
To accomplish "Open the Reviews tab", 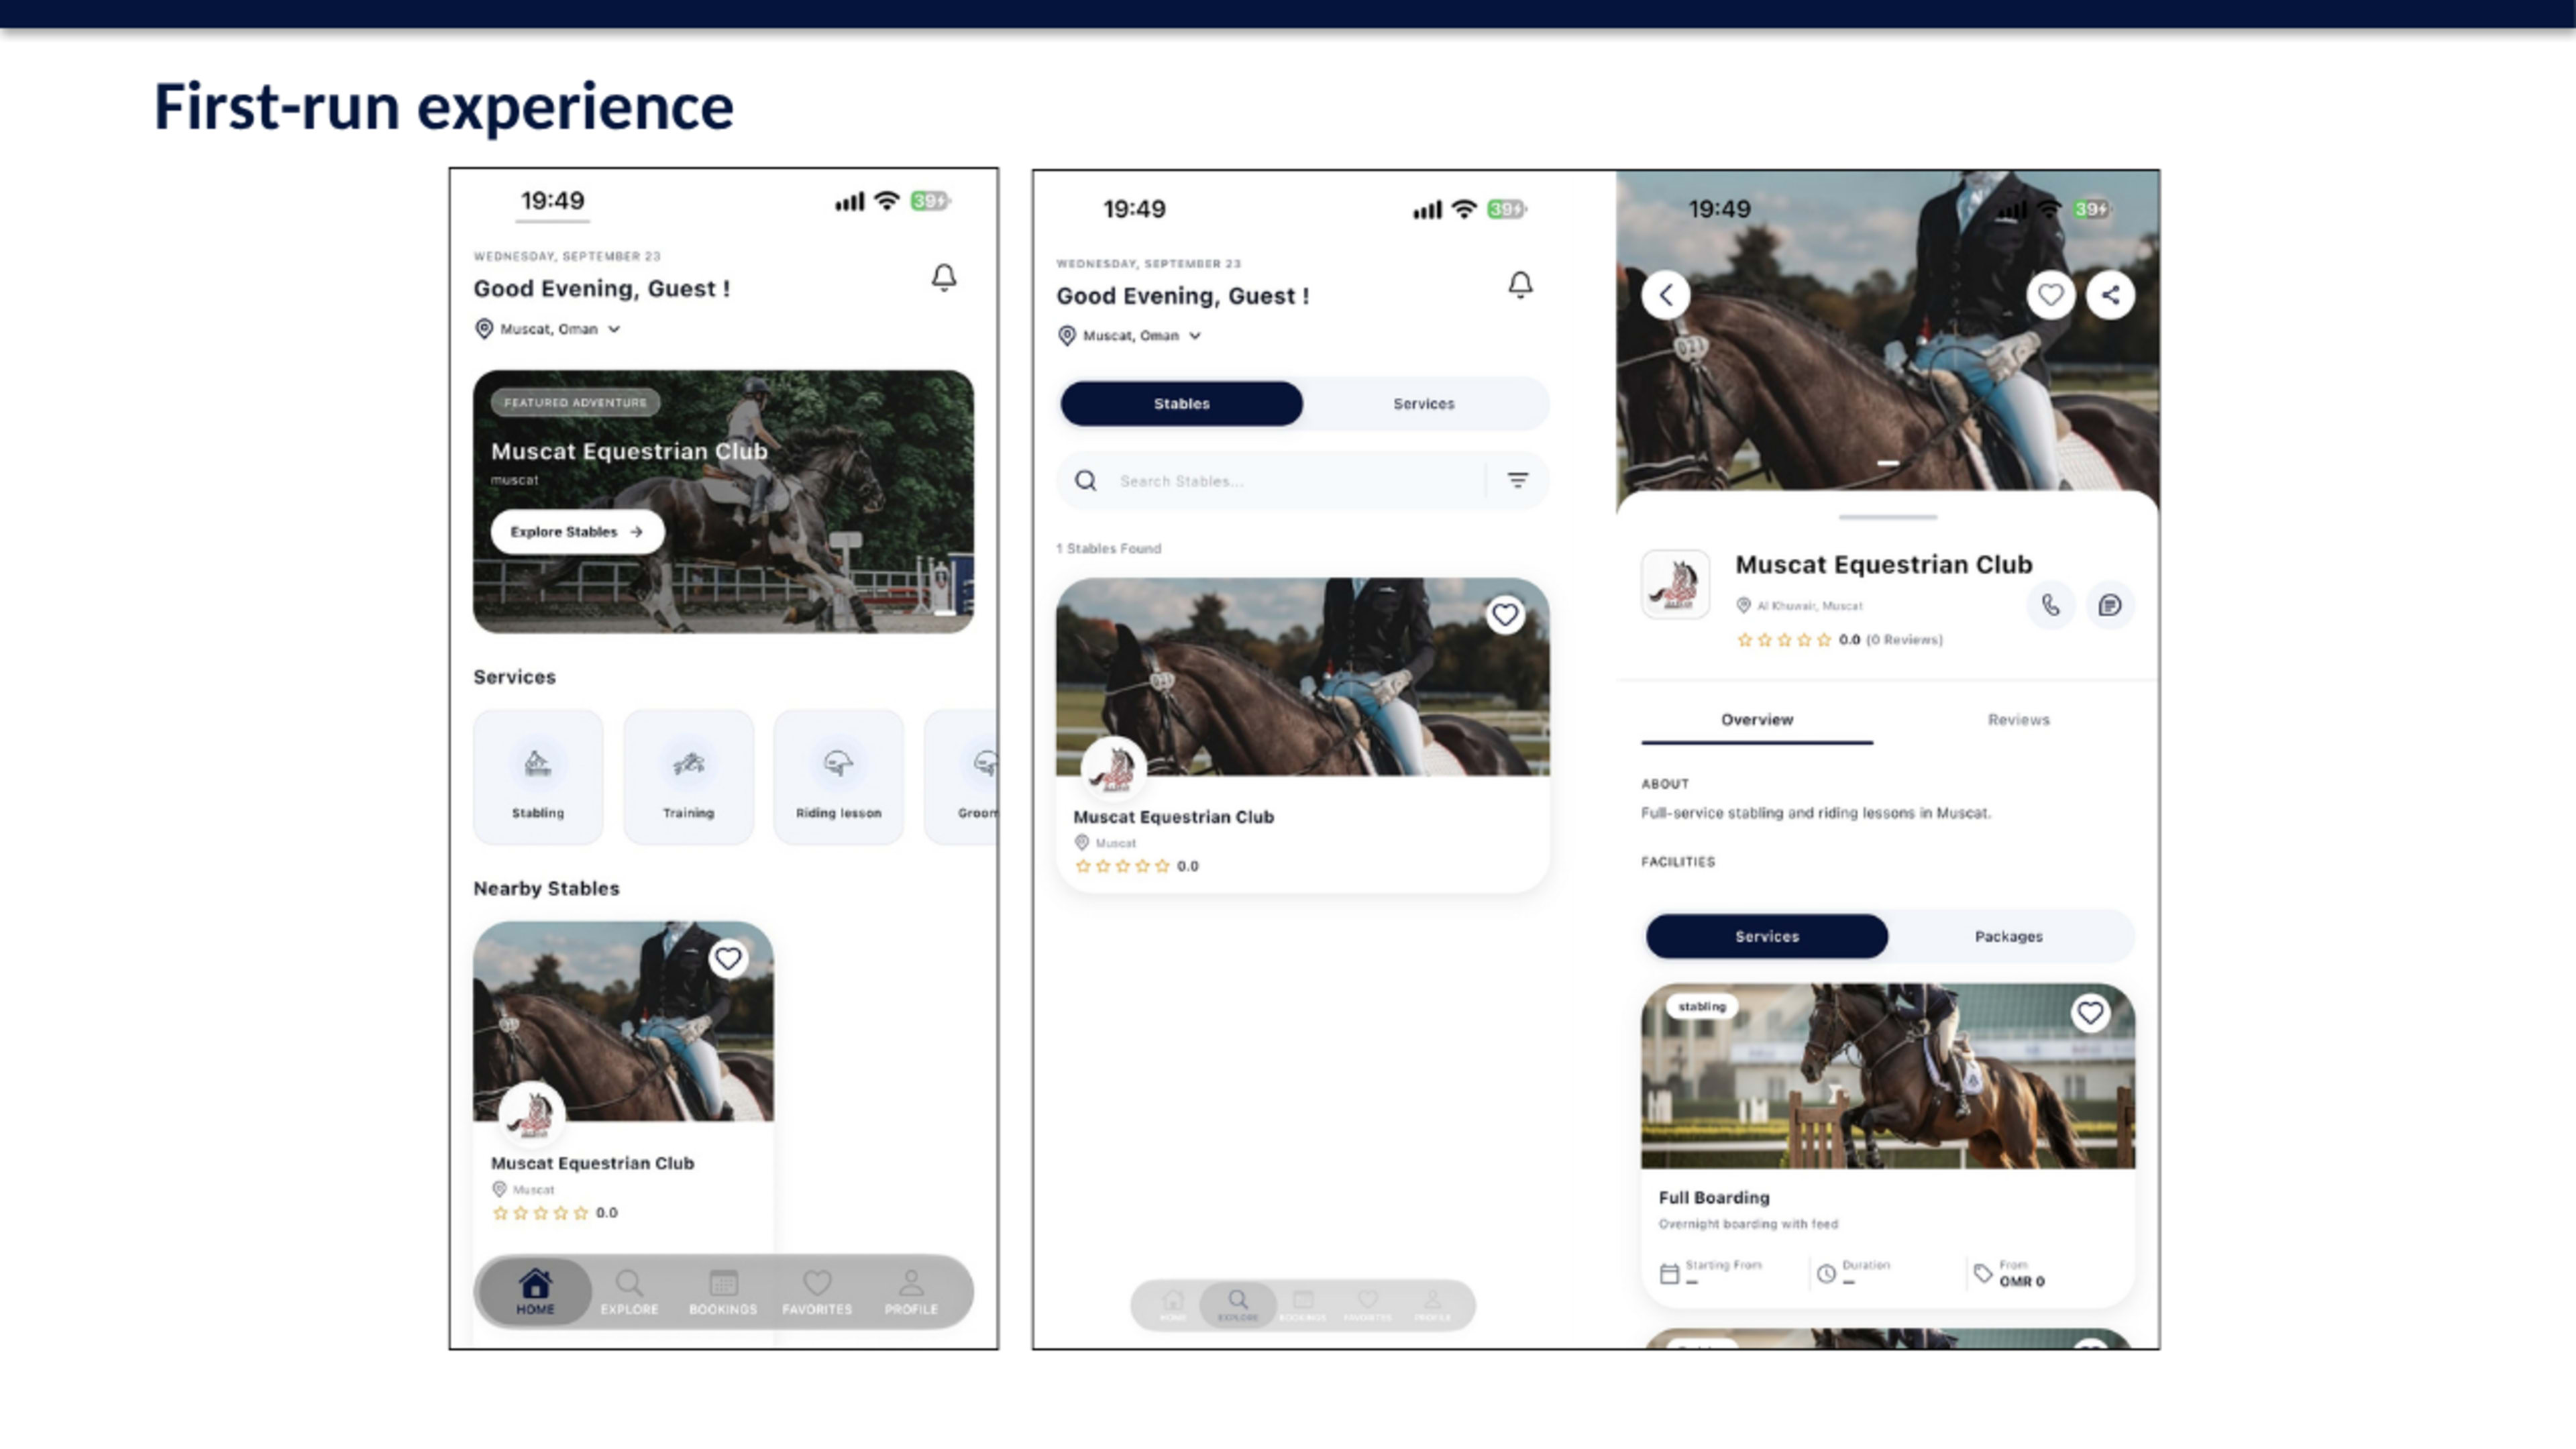I will click(x=2018, y=720).
